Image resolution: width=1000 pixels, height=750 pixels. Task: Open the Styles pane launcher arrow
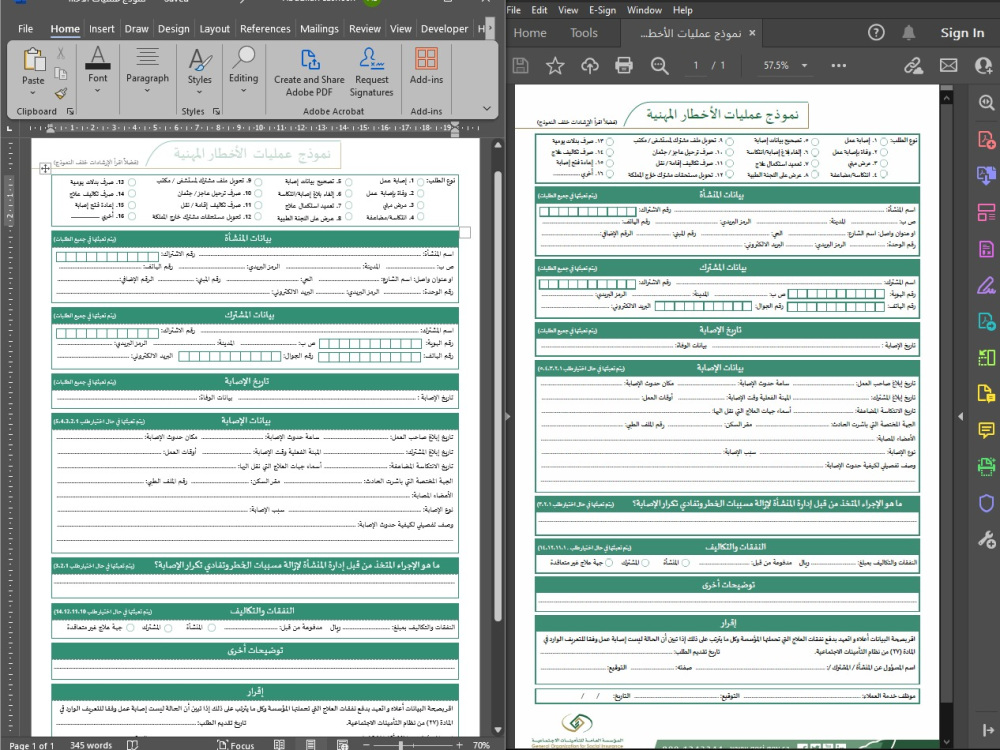point(217,111)
